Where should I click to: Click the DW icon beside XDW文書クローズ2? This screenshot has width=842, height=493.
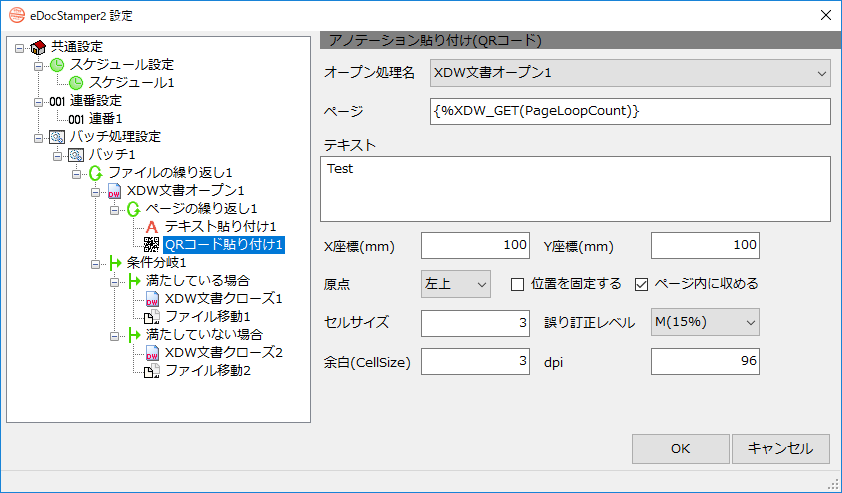click(x=153, y=353)
